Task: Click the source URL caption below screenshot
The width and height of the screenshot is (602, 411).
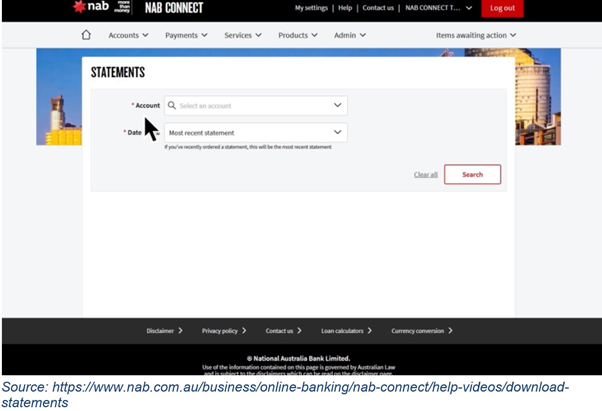Action: coord(285,394)
